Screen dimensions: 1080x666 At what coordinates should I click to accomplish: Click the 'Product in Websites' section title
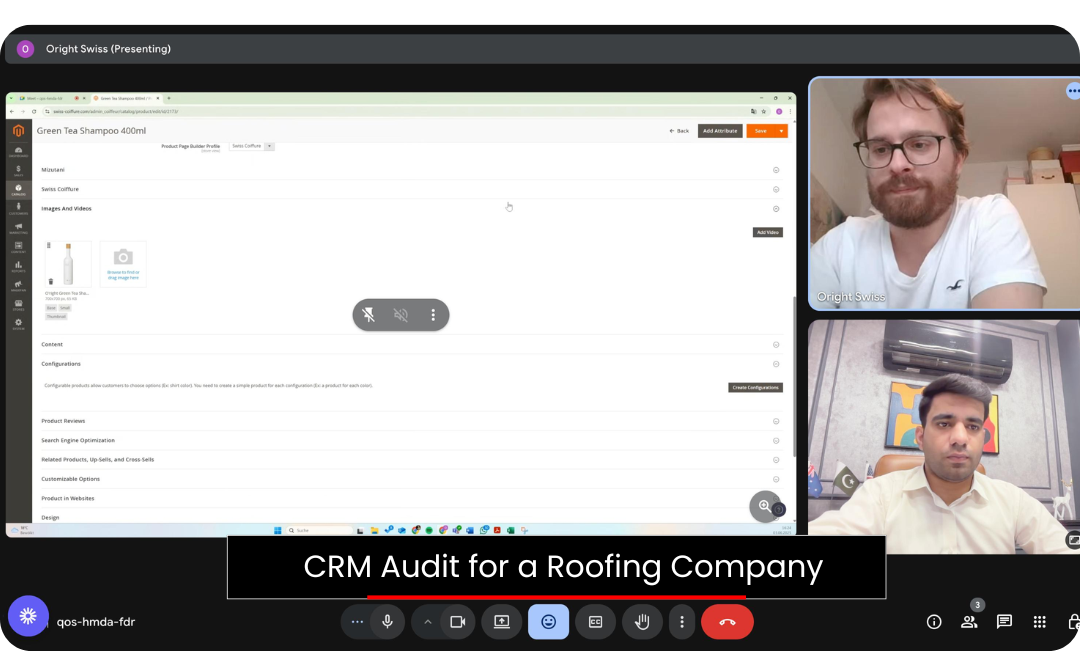point(68,498)
